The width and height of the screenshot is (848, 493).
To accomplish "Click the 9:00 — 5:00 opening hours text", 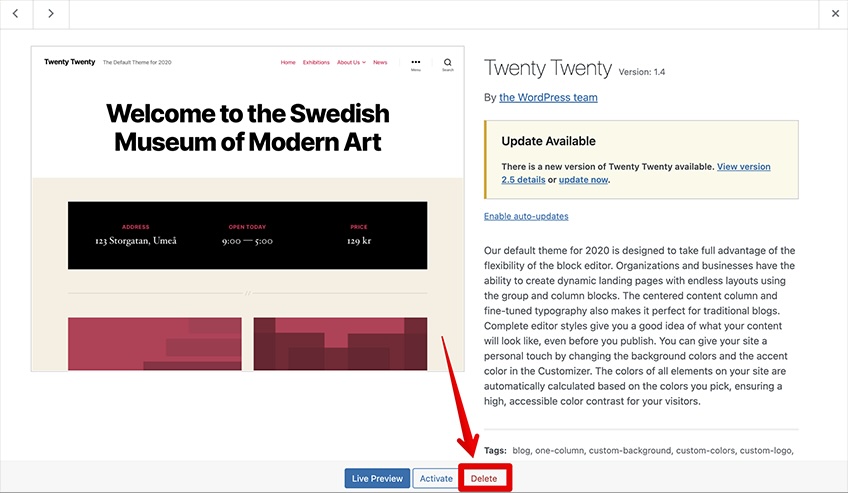I will pyautogui.click(x=247, y=241).
